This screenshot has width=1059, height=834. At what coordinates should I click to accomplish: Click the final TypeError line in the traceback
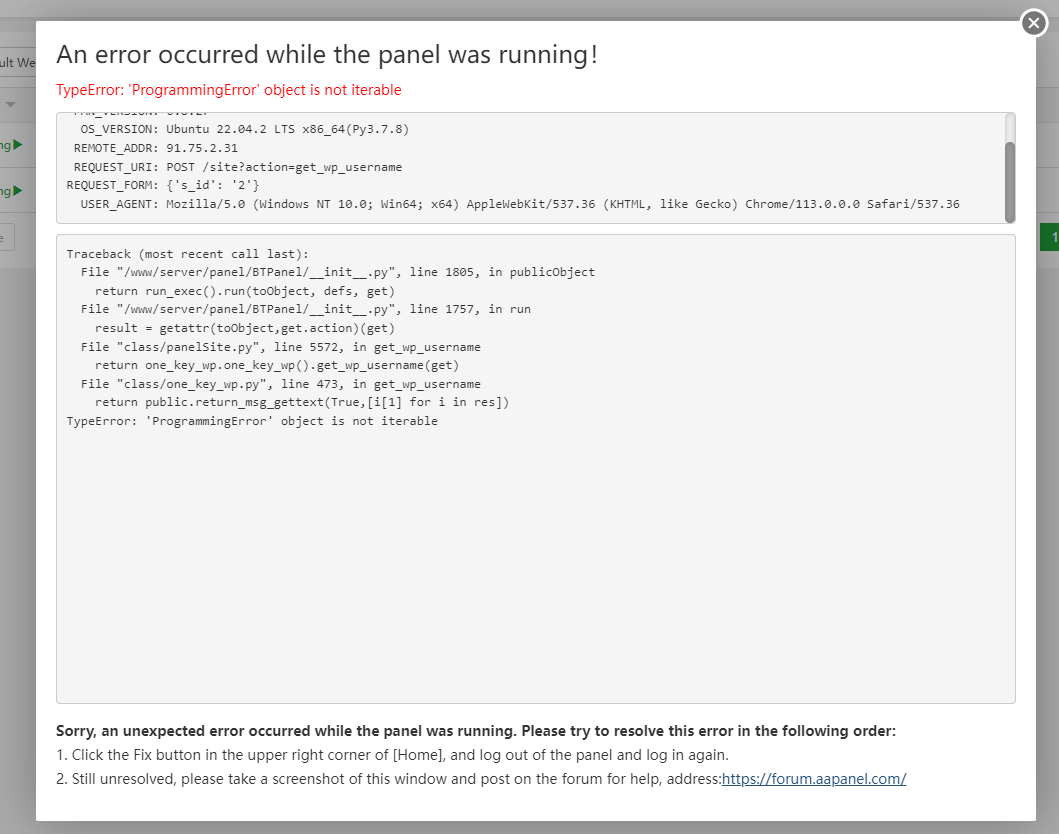click(252, 421)
